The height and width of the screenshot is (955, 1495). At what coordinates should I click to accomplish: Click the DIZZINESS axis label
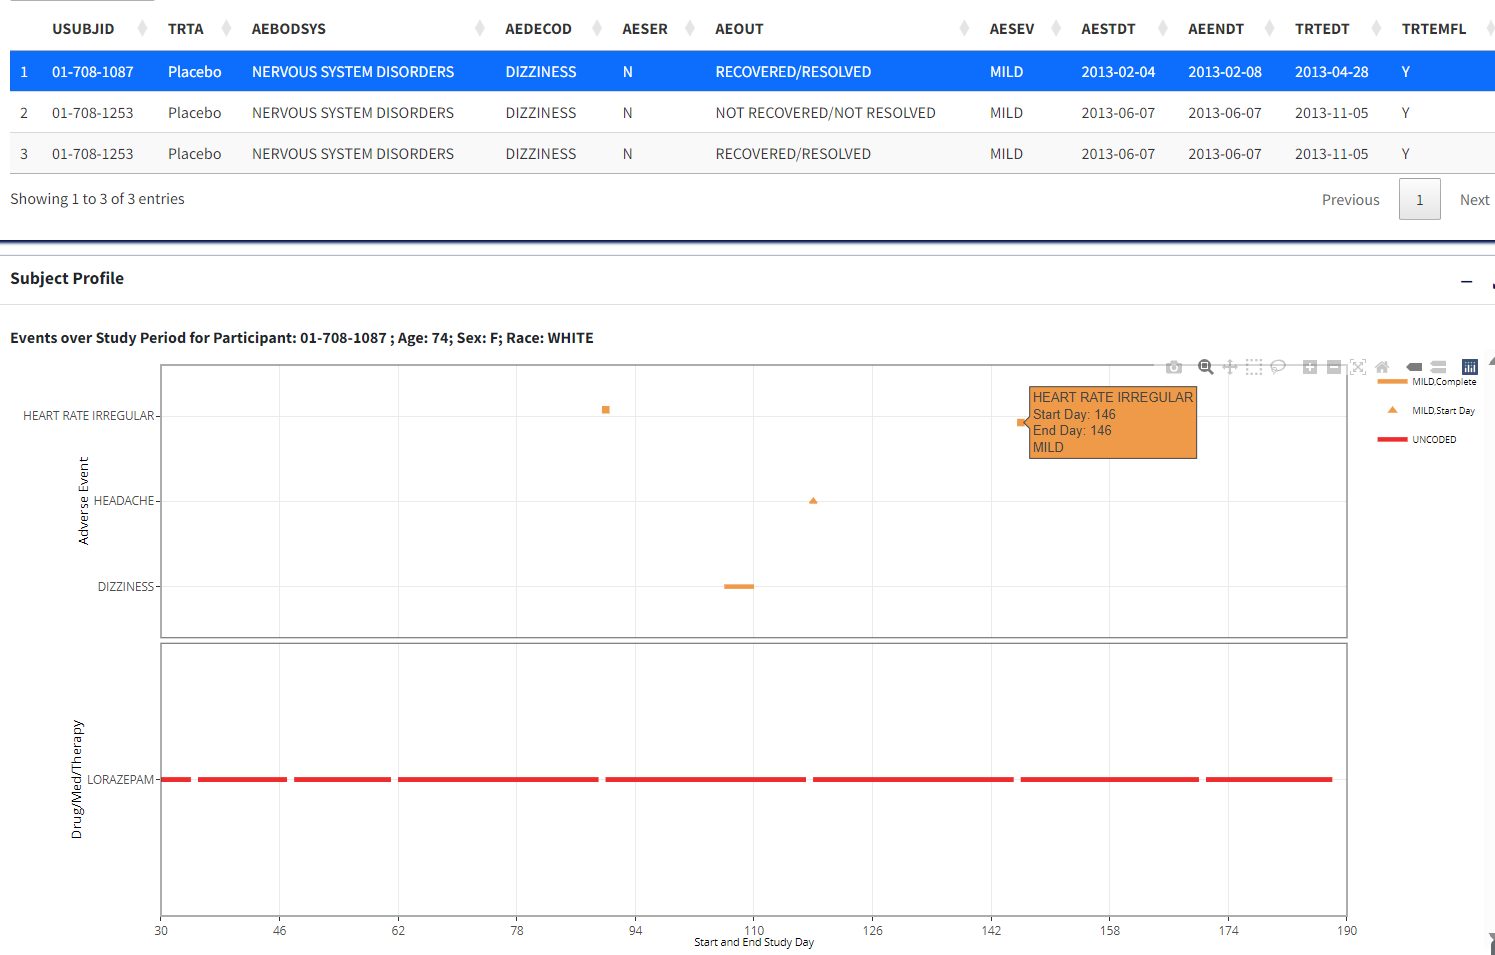point(126,587)
